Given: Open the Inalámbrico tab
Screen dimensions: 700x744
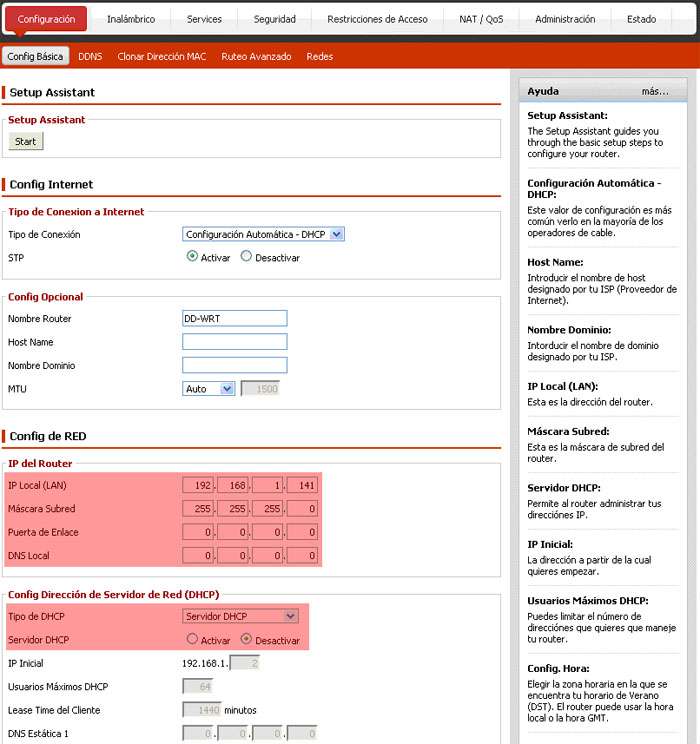Looking at the screenshot, I should 130,19.
